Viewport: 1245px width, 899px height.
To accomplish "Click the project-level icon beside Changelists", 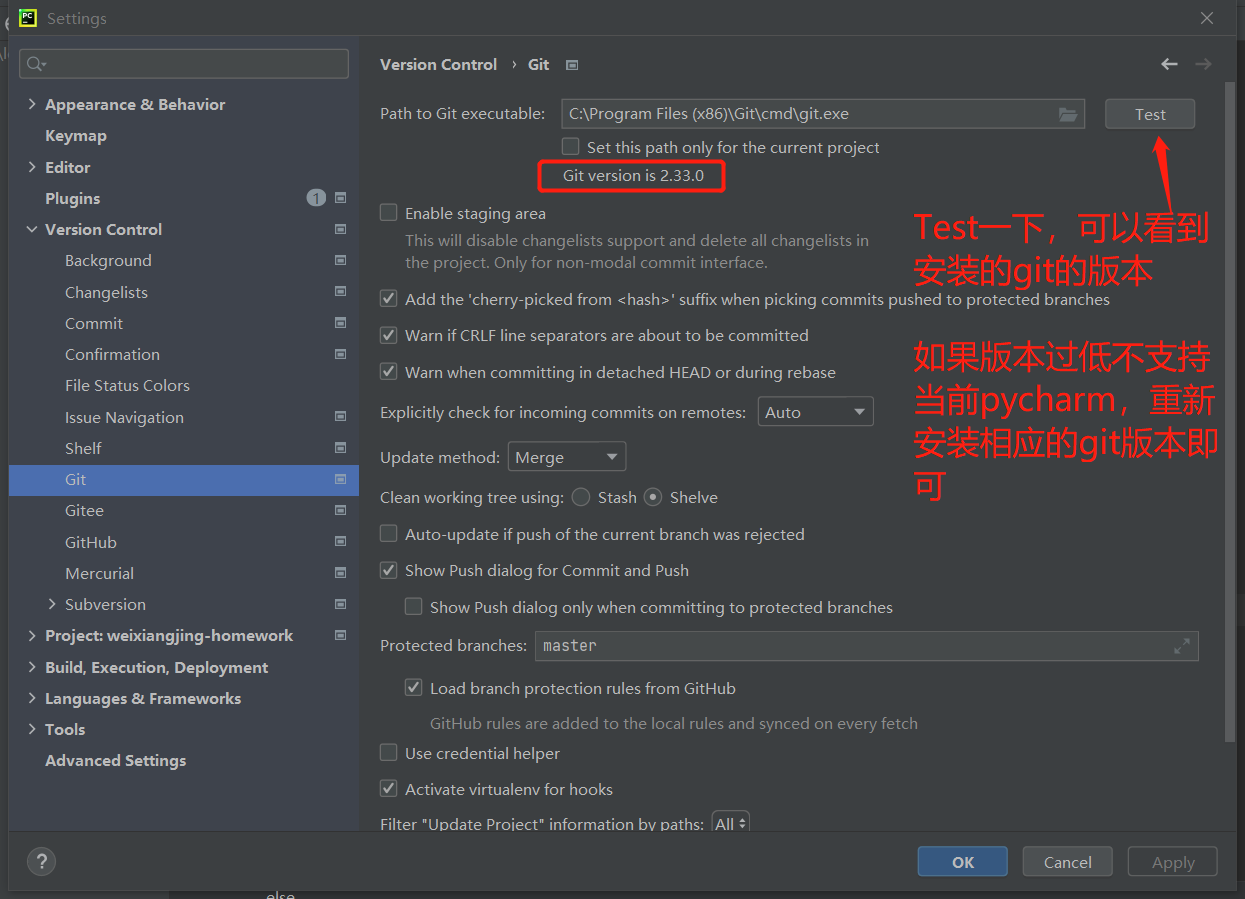I will [x=340, y=292].
